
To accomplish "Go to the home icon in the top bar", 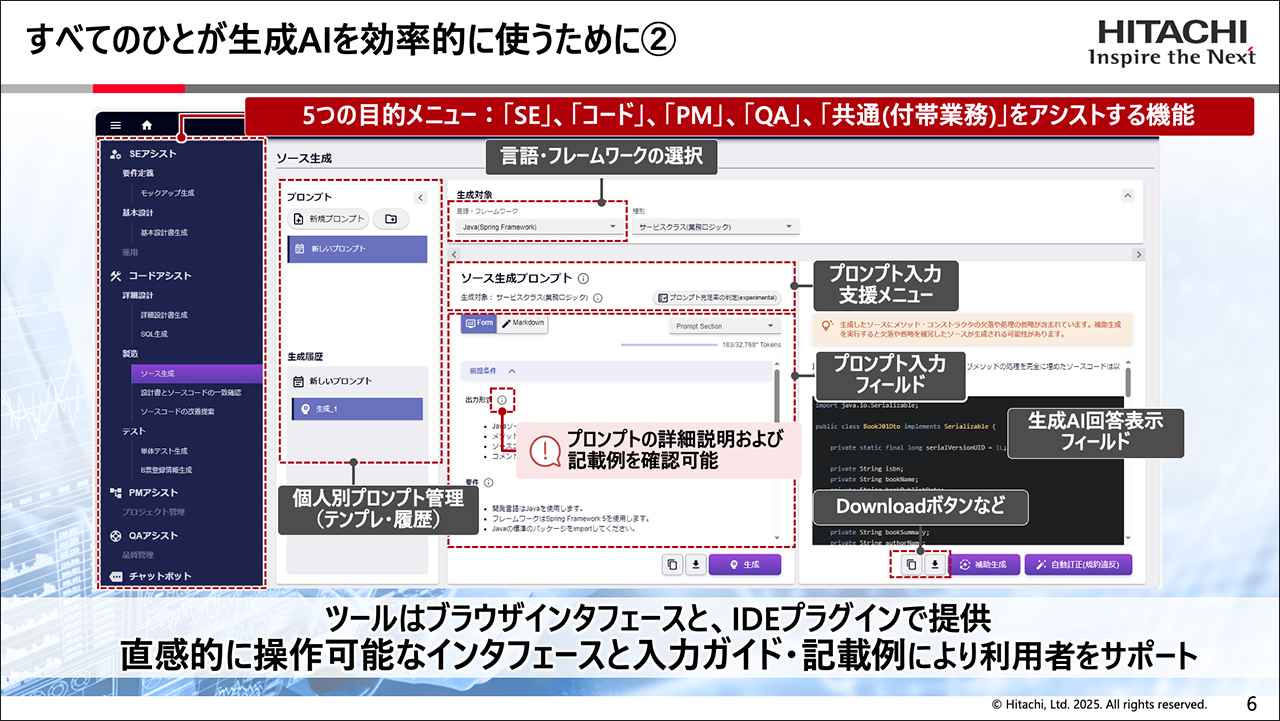I will [147, 125].
